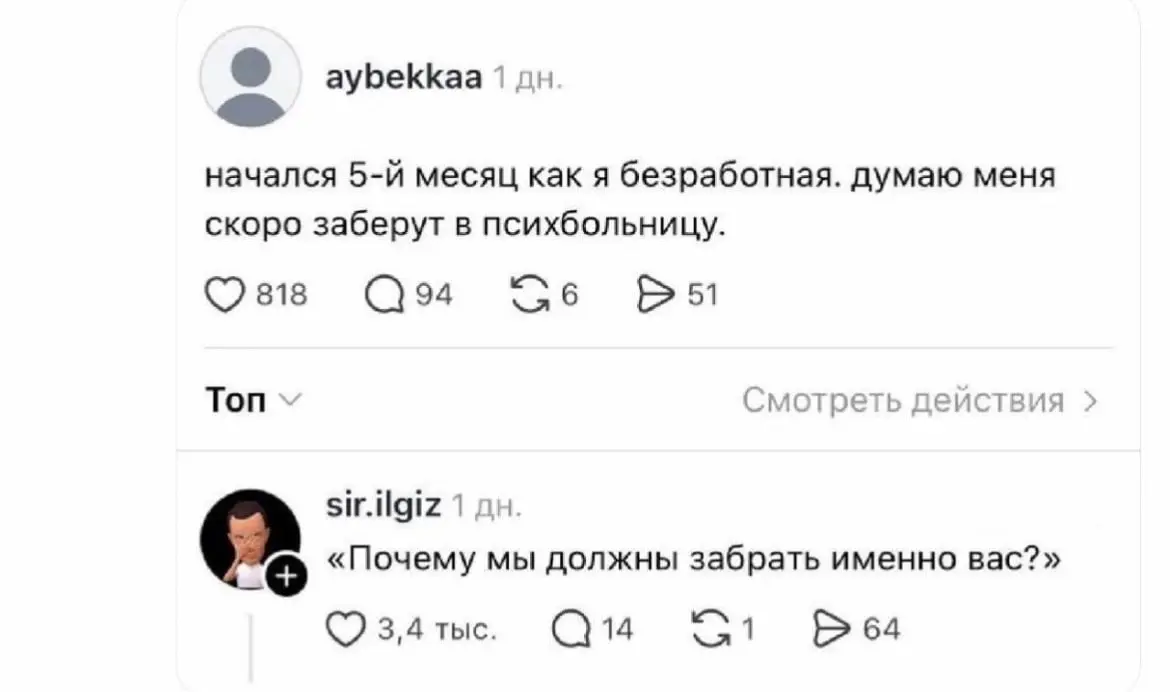Screen dimensions: 1170x692
Task: Toggle like on the top comment
Action: pyautogui.click(x=348, y=629)
